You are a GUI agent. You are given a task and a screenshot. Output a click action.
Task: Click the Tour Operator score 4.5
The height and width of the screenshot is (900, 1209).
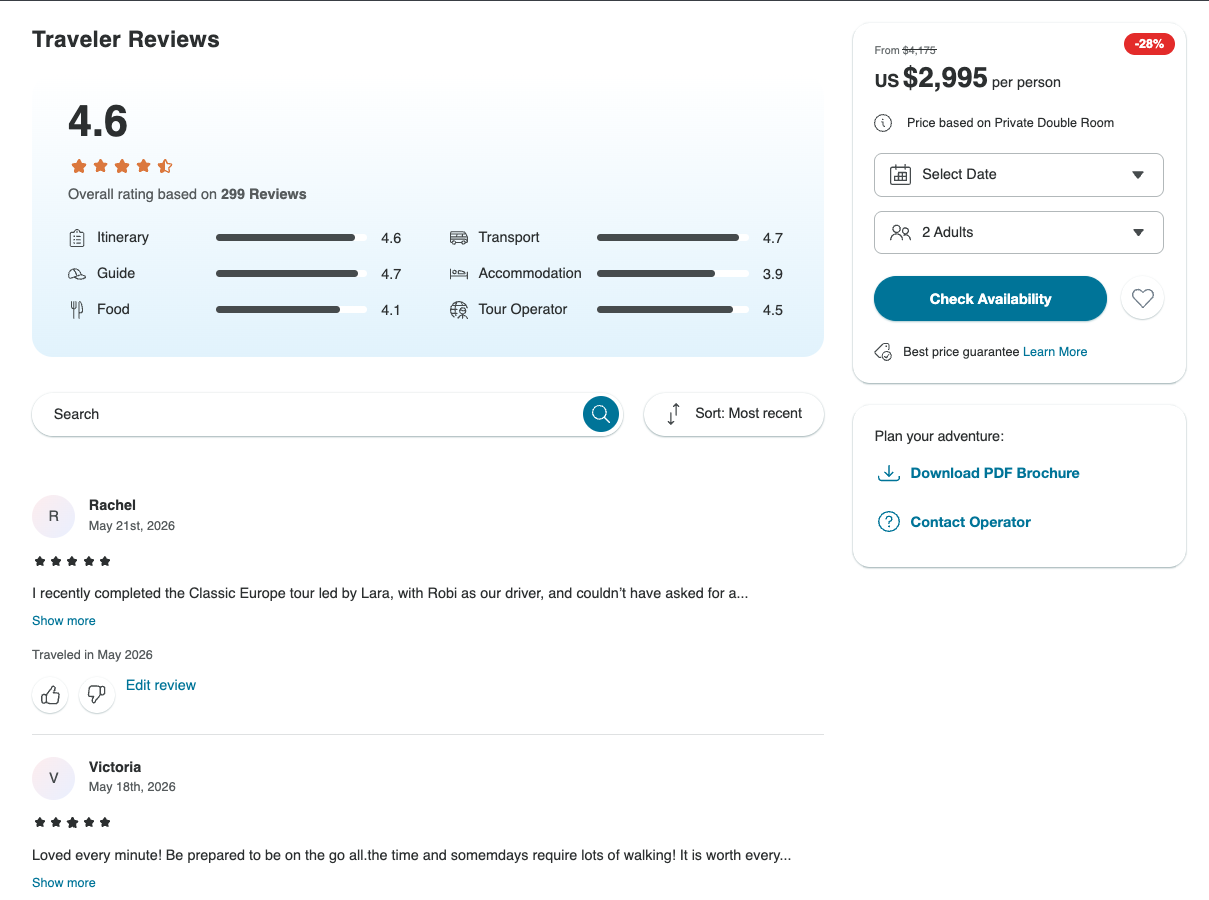click(772, 310)
